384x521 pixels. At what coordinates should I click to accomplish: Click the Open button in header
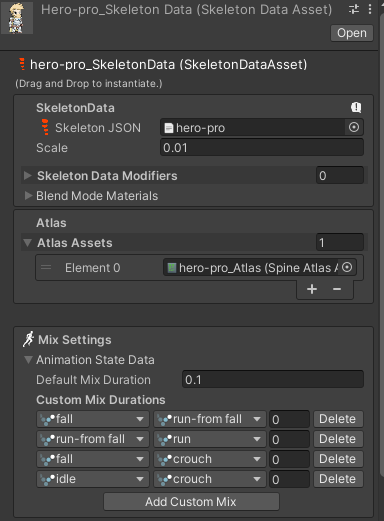[352, 33]
